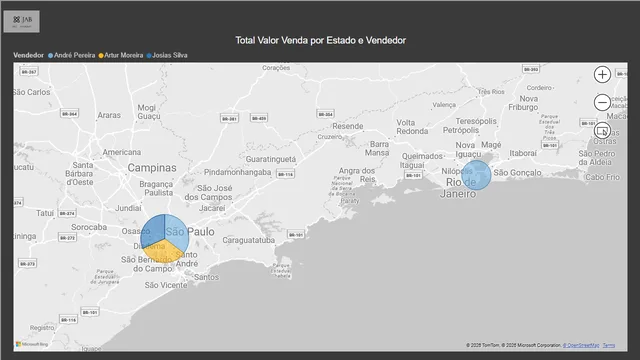Viewport: 640px width, 360px height.
Task: Select Artur Moreira legend marker
Action: click(101, 56)
